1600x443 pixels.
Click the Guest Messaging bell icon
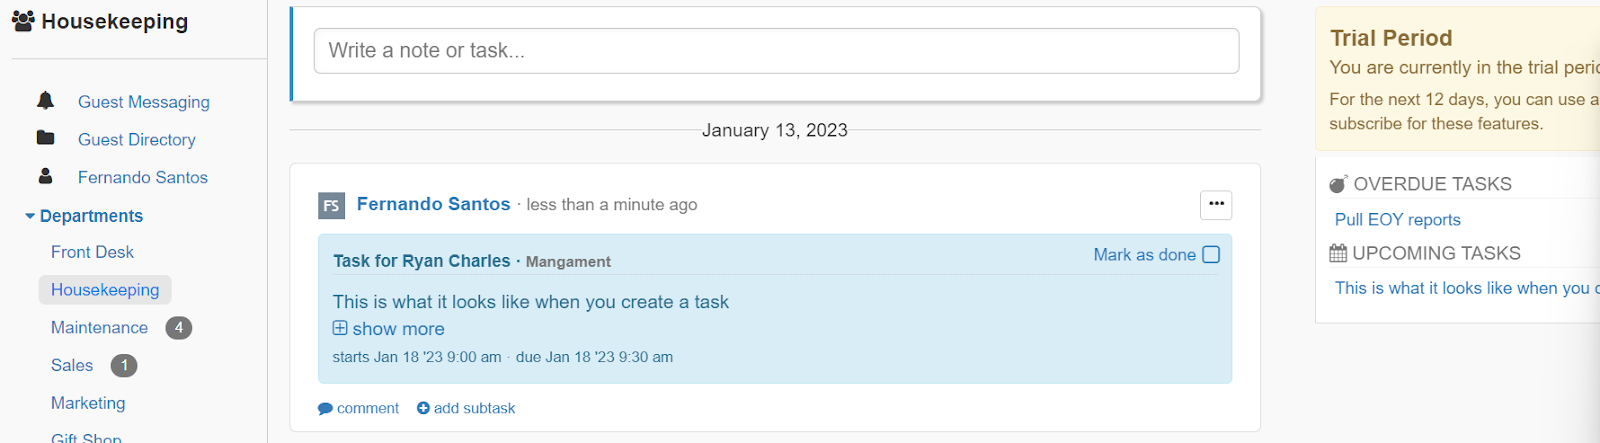45,100
